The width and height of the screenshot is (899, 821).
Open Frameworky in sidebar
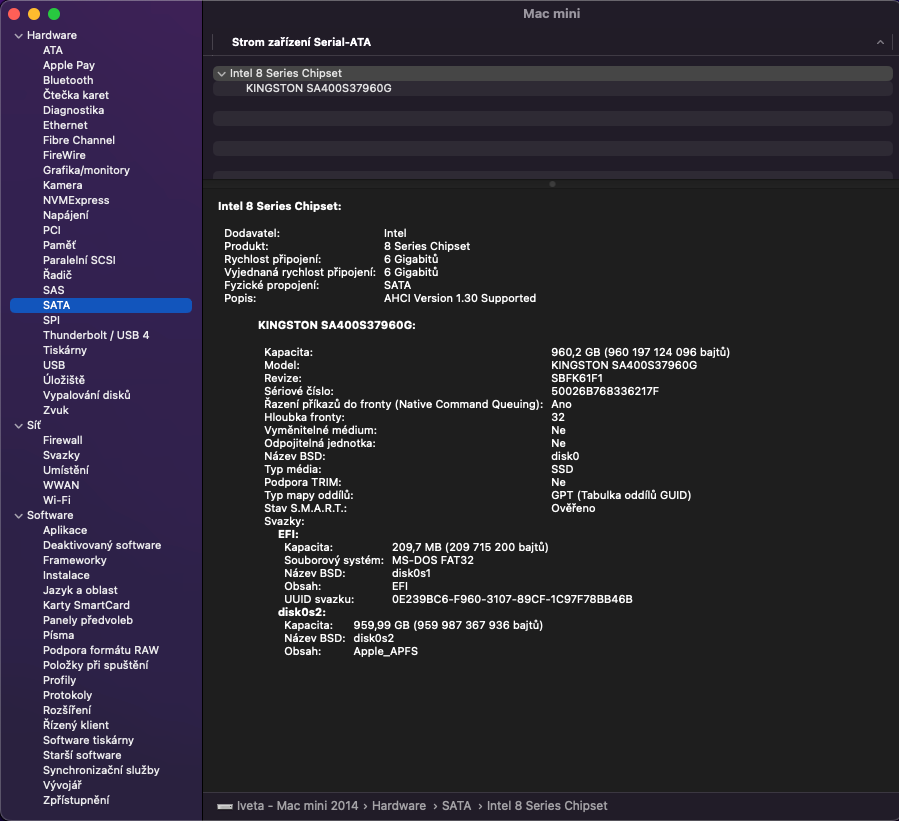[x=75, y=560]
